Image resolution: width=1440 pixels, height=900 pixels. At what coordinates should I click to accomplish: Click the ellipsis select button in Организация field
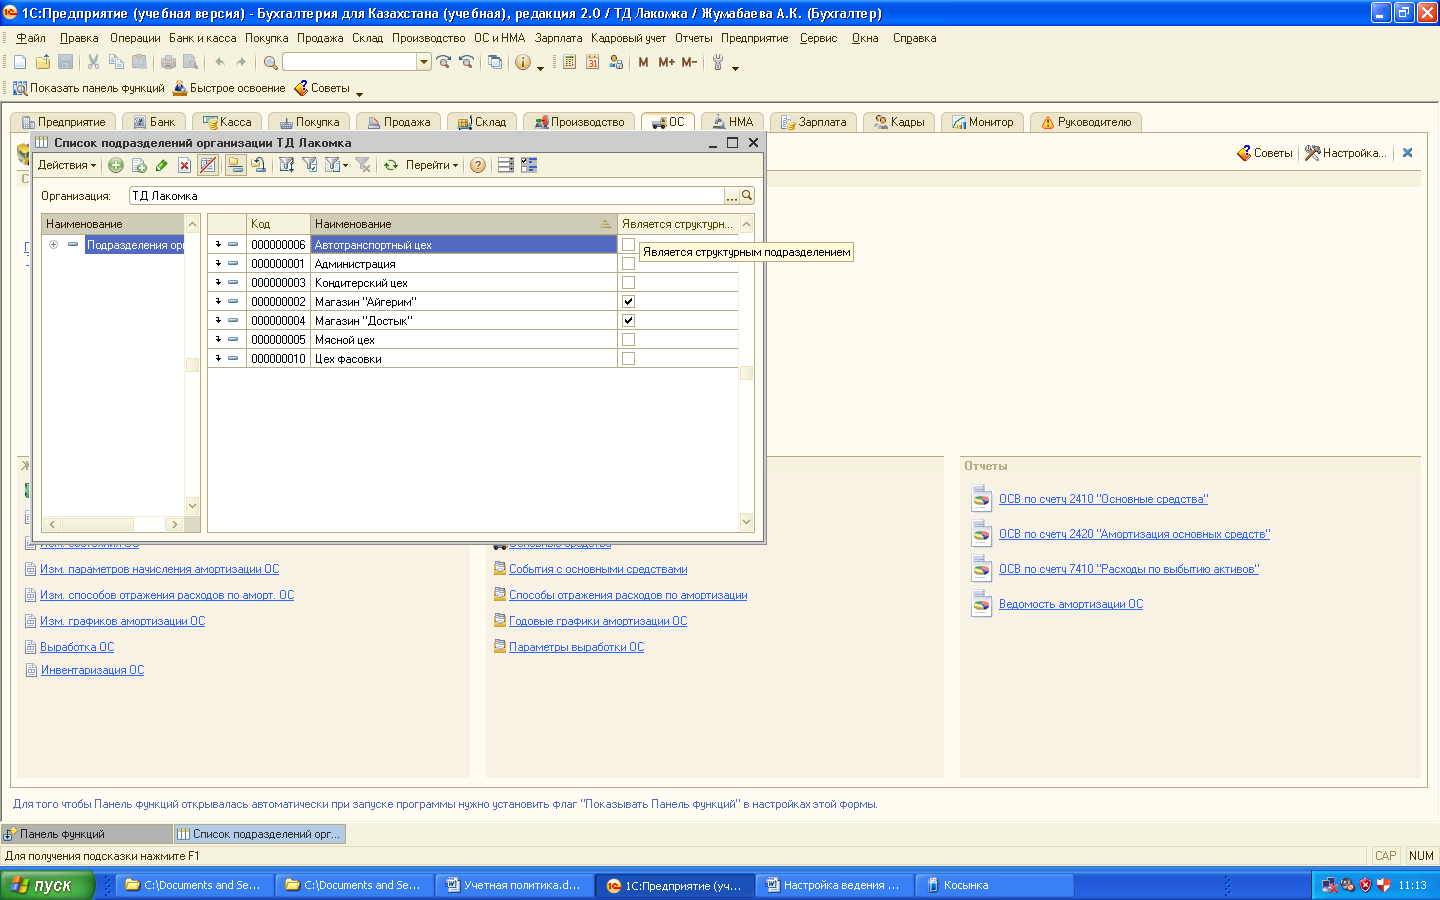[732, 195]
